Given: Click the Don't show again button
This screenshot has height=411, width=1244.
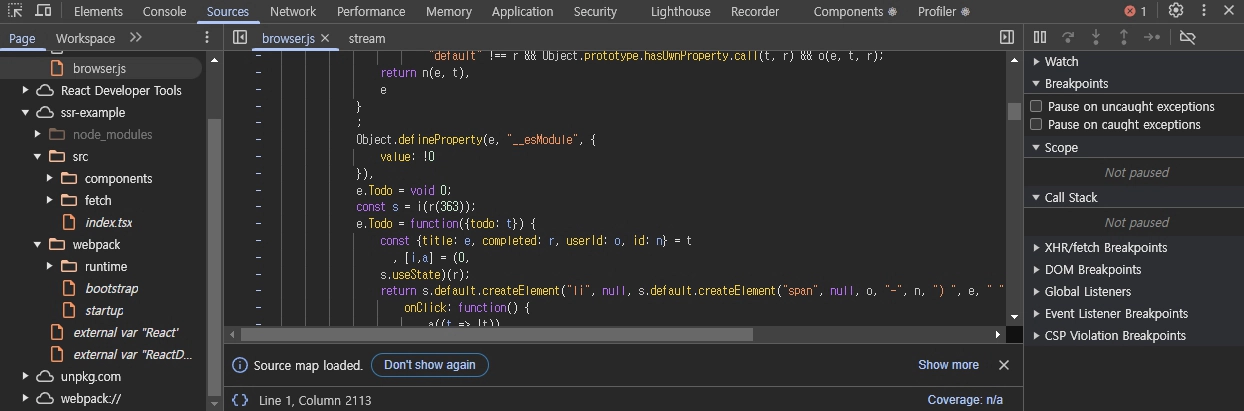Looking at the screenshot, I should click(430, 365).
